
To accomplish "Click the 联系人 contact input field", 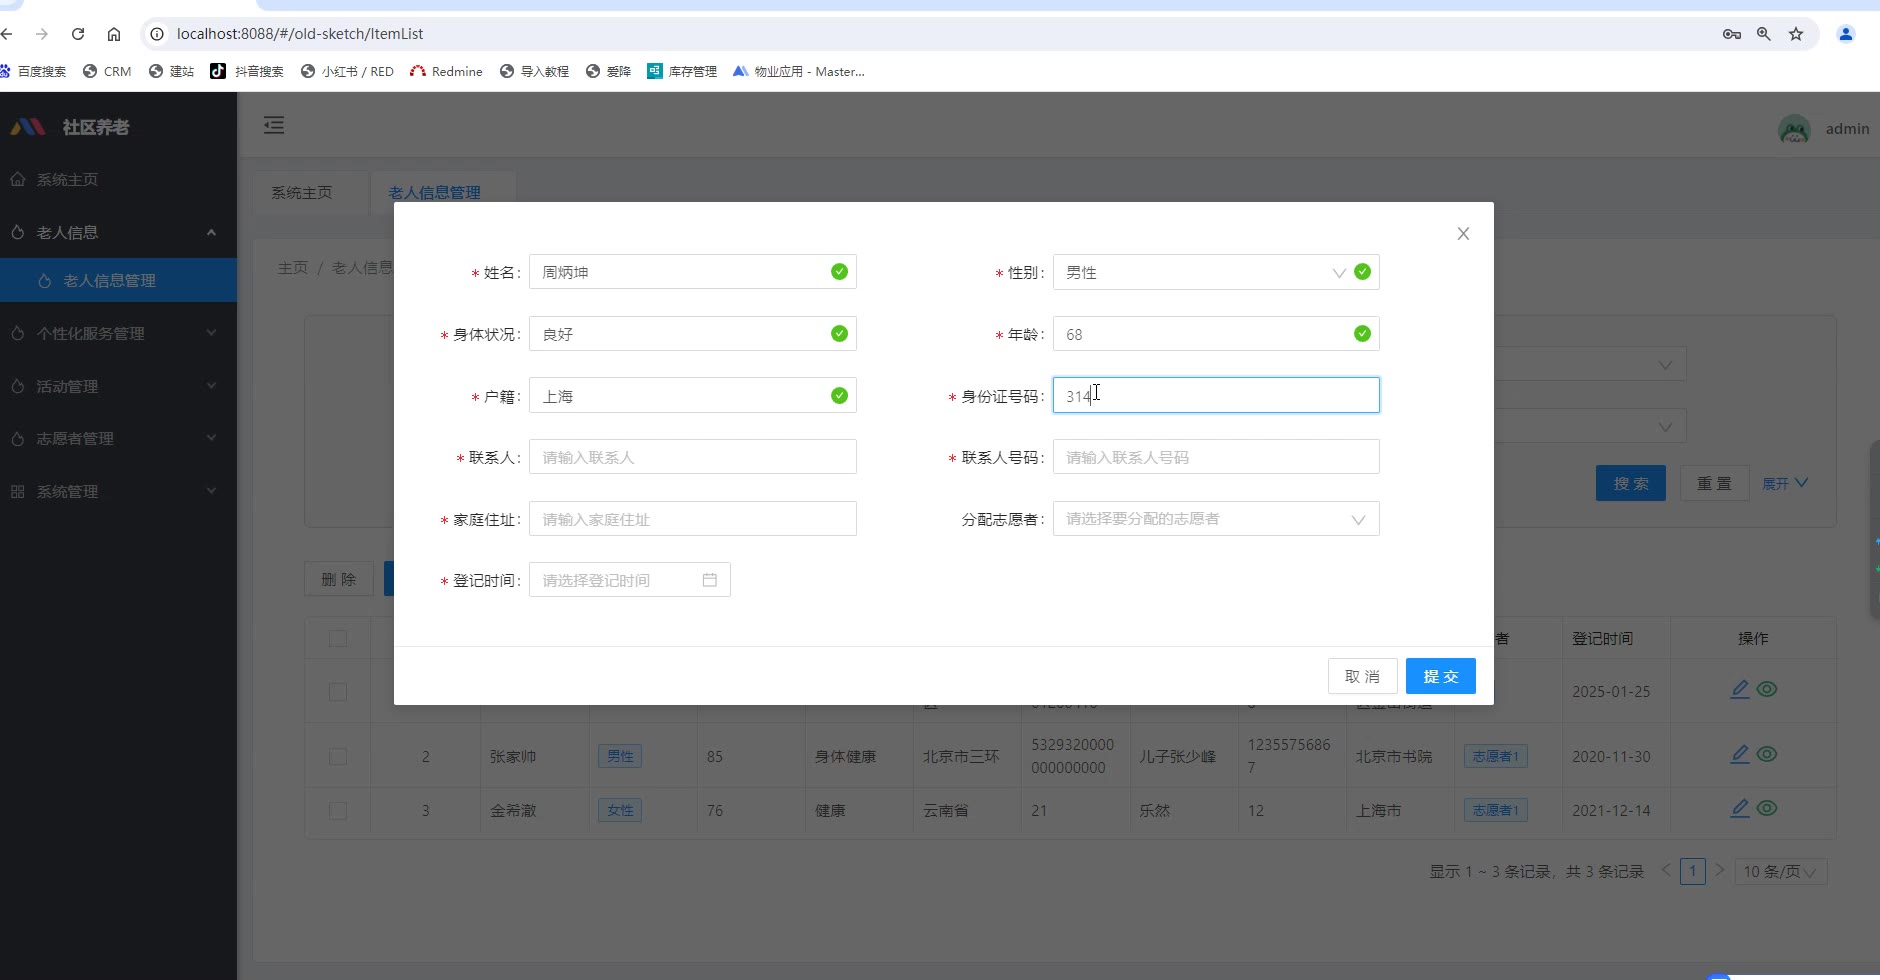I will (692, 458).
